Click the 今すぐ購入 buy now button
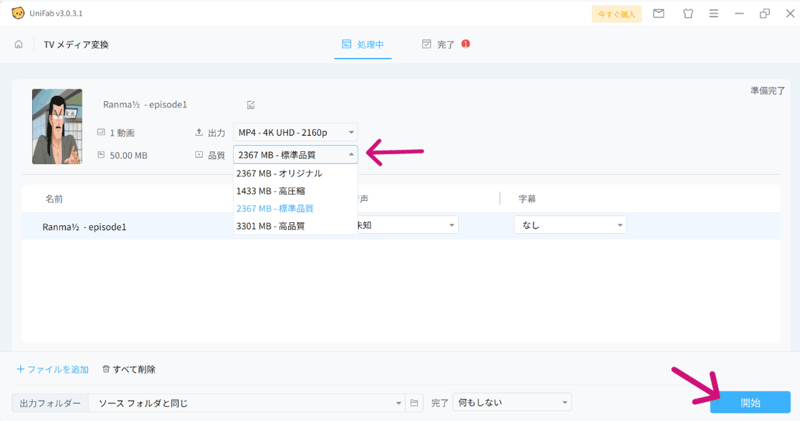The width and height of the screenshot is (800, 421). tap(616, 14)
